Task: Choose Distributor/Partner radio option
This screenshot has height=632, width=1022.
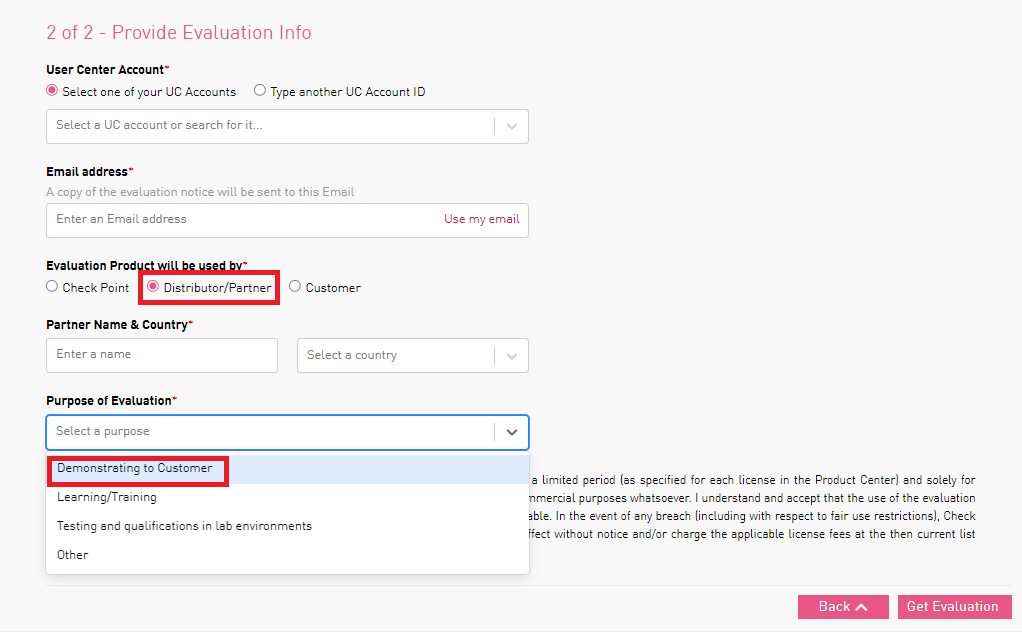Action: click(153, 287)
